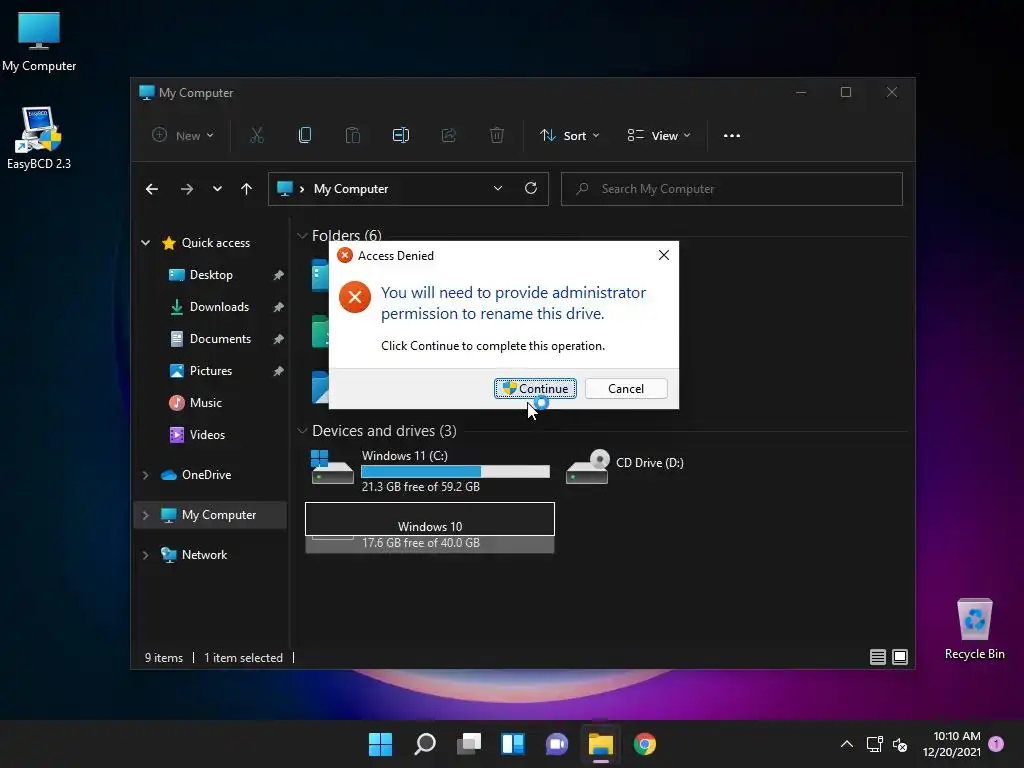Open Desktop in the sidebar

(x=210, y=275)
